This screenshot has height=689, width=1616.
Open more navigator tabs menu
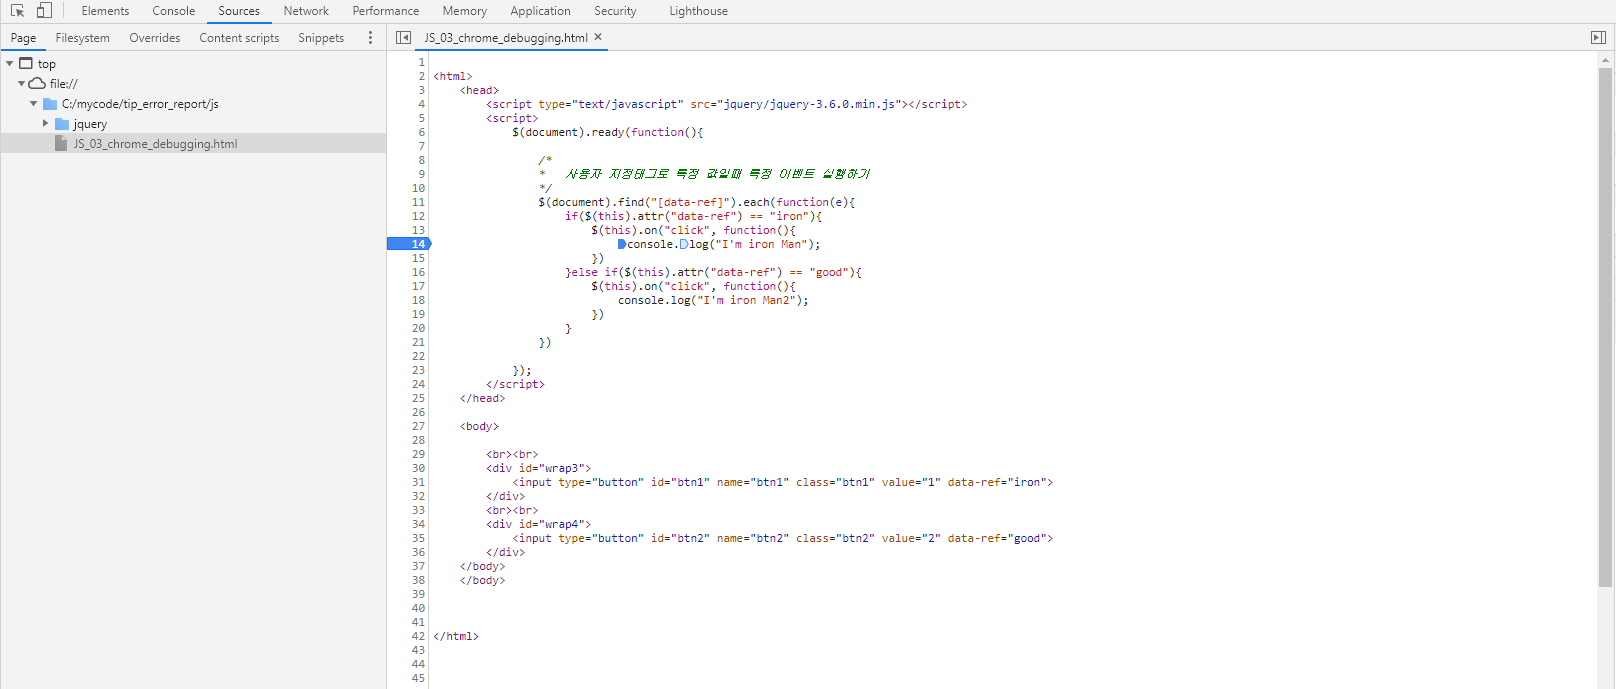tap(370, 37)
